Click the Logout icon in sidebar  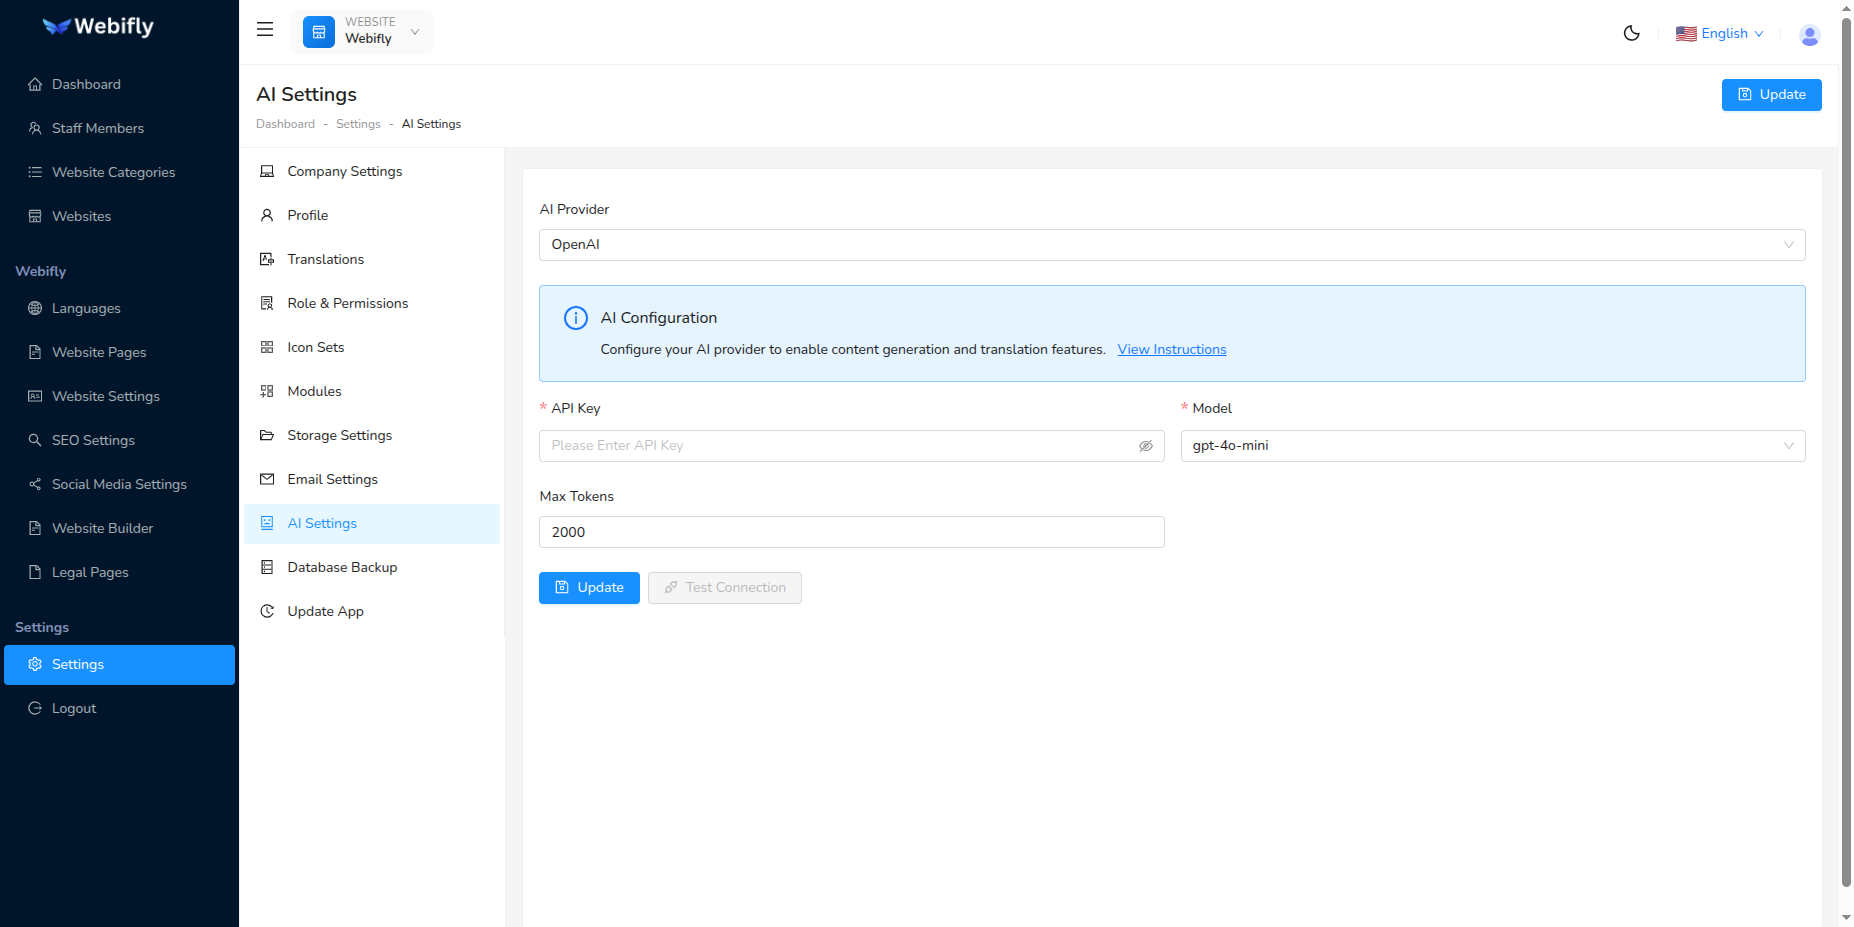35,709
